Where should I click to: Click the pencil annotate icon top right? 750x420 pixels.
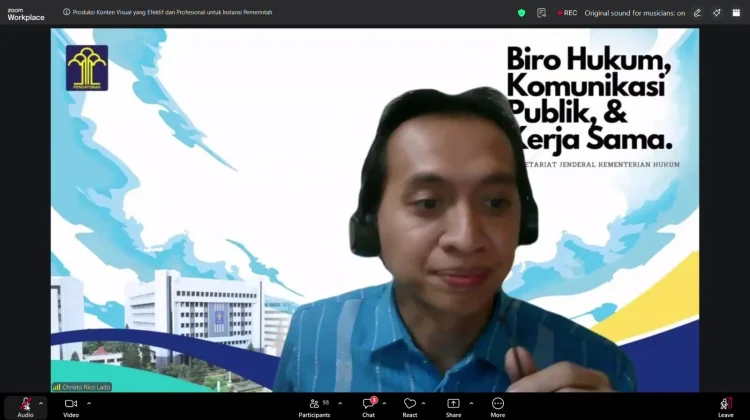697,13
